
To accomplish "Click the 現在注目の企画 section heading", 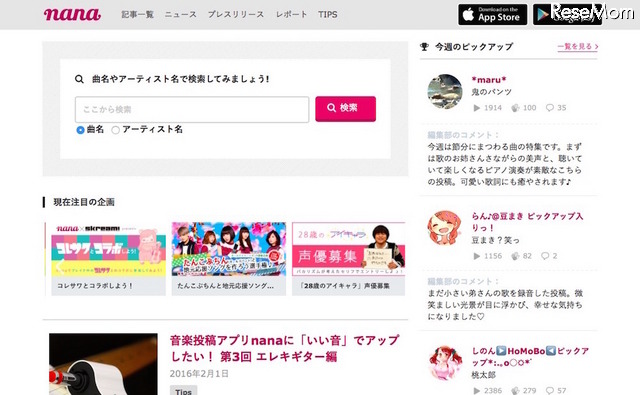I will [84, 202].
